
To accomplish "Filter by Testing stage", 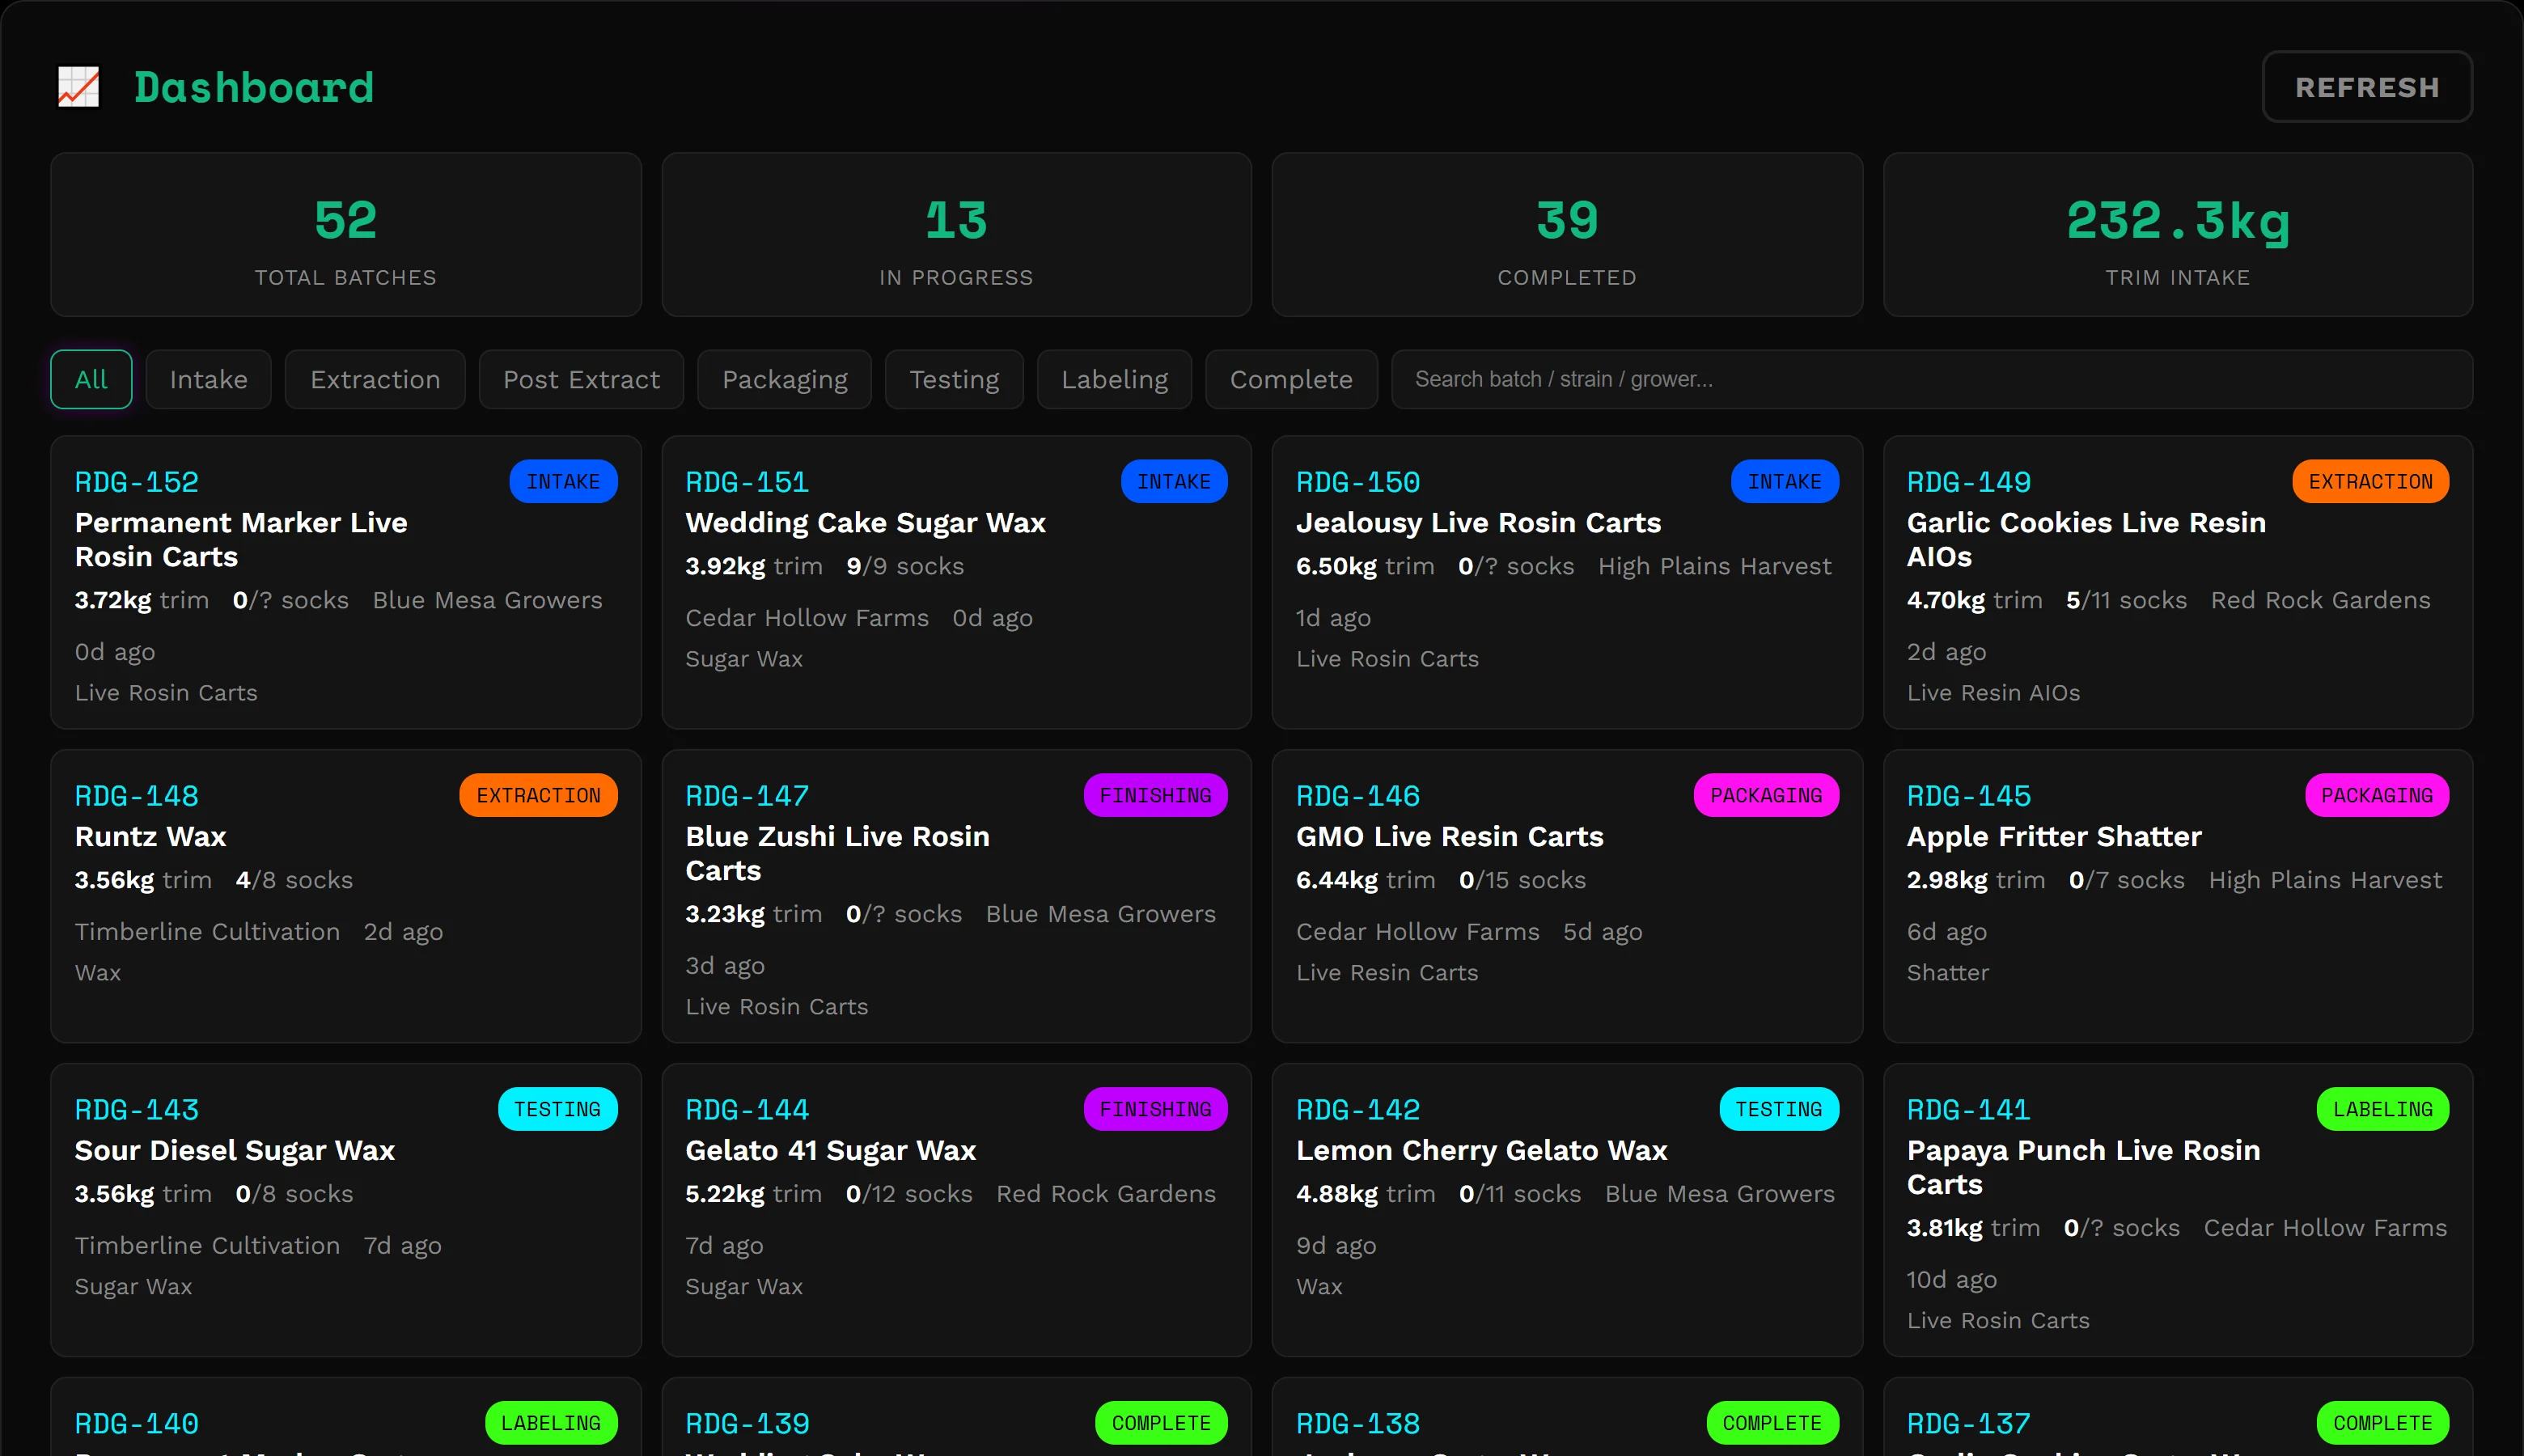I will 954,379.
